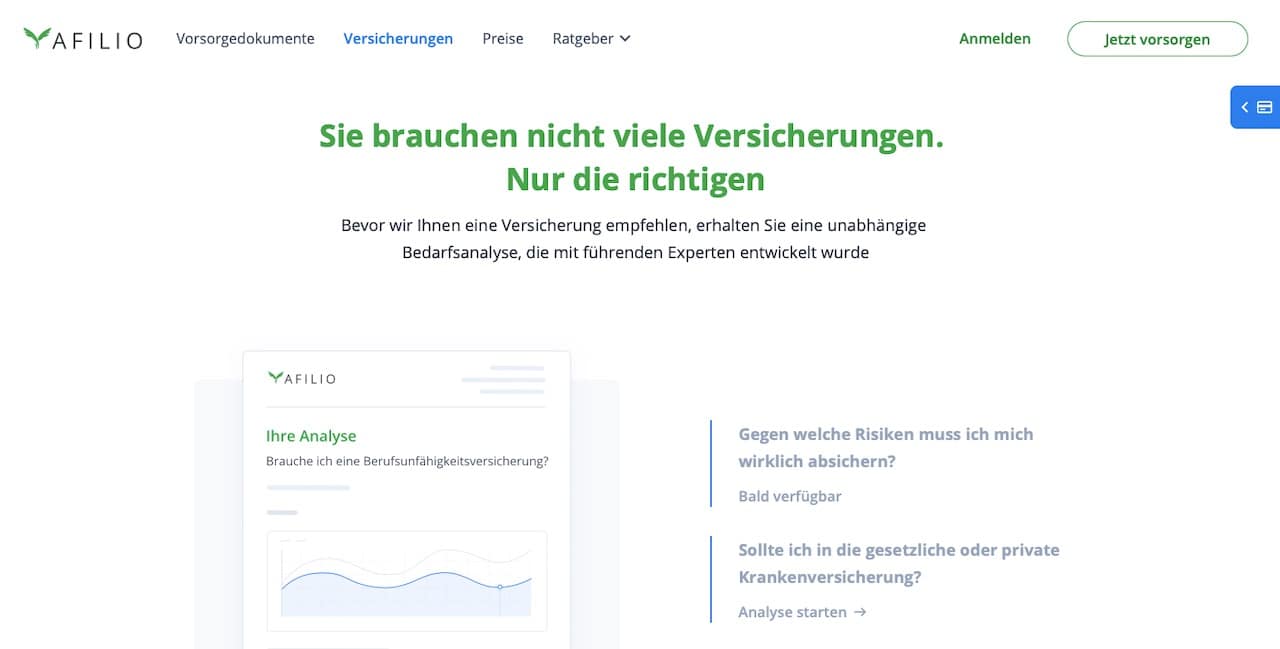Click the "Bald verfügbar" label
The width and height of the screenshot is (1280, 649).
(790, 496)
